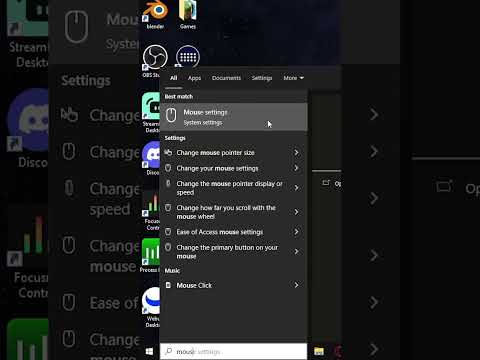Expand chevron for mouse pointer display or speed
This screenshot has width=480, height=360.
(x=296, y=188)
